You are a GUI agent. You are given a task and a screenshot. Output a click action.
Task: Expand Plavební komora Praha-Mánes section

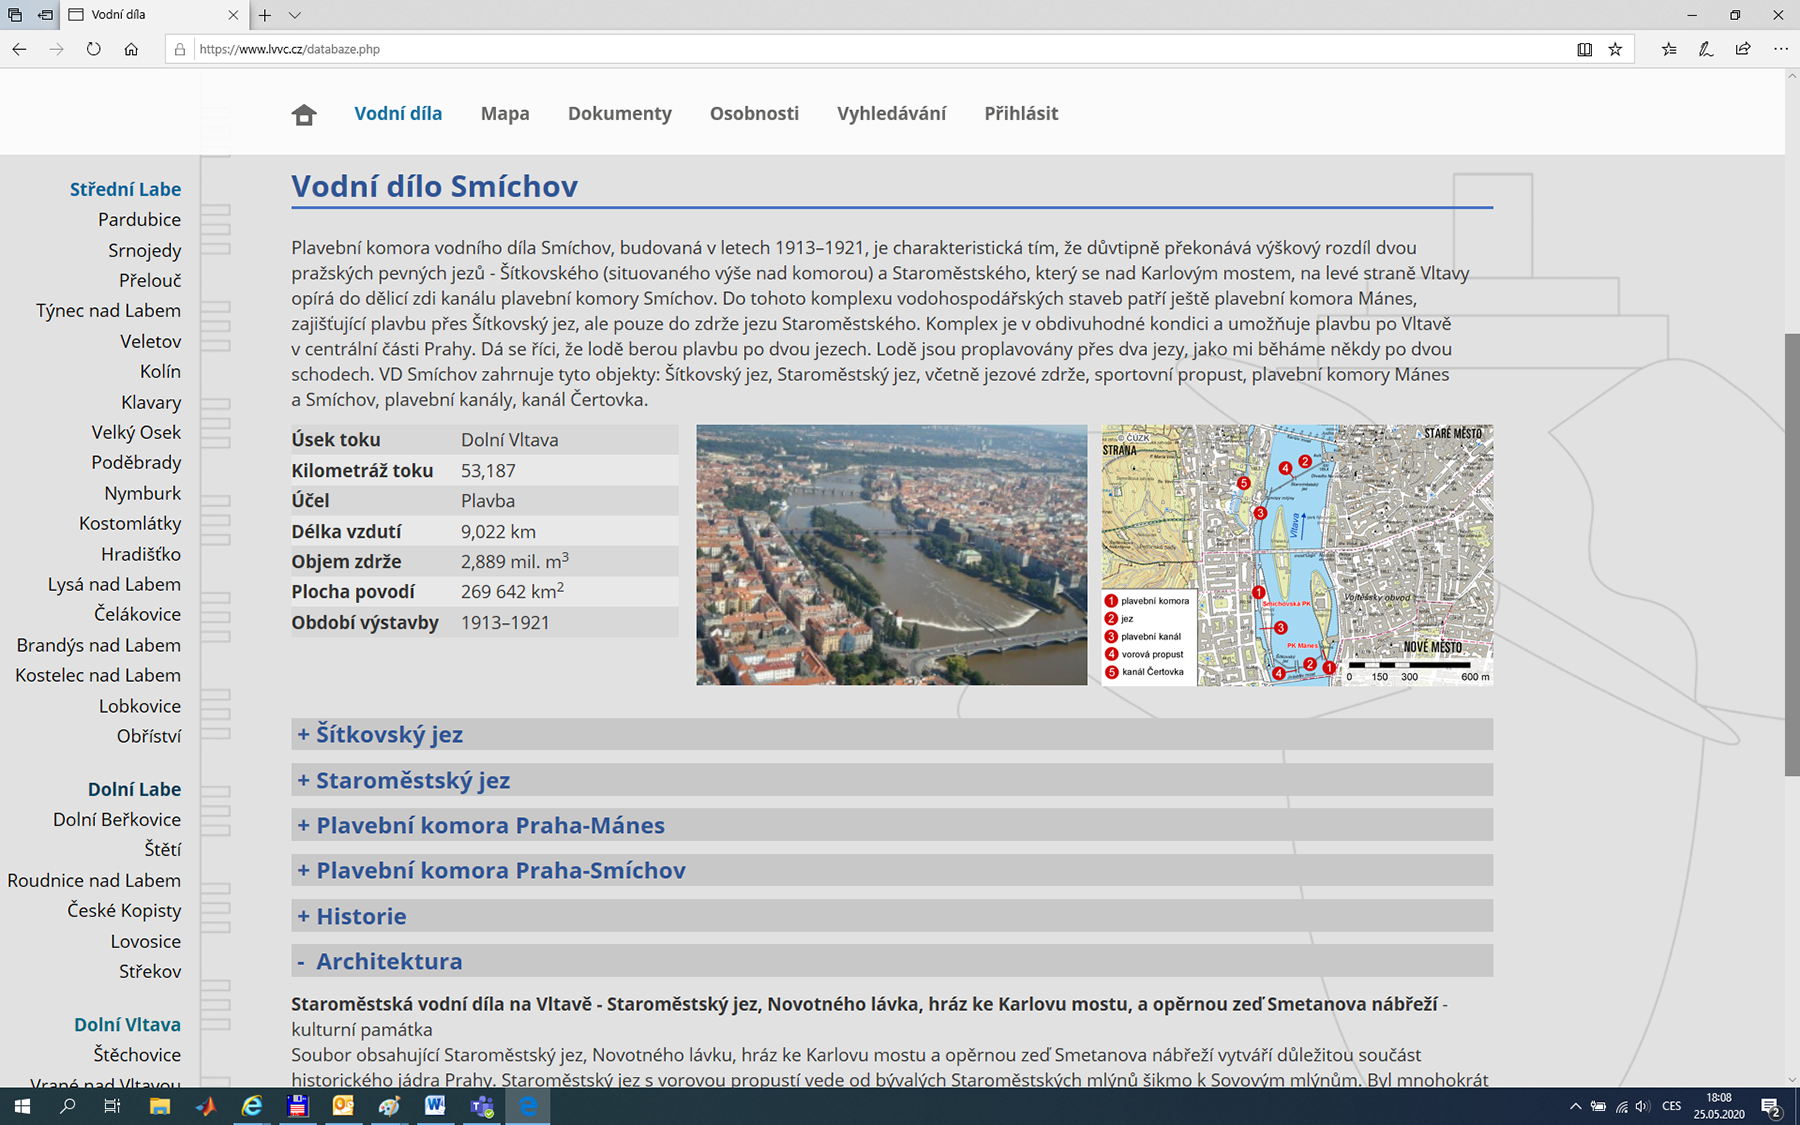pyautogui.click(x=490, y=826)
